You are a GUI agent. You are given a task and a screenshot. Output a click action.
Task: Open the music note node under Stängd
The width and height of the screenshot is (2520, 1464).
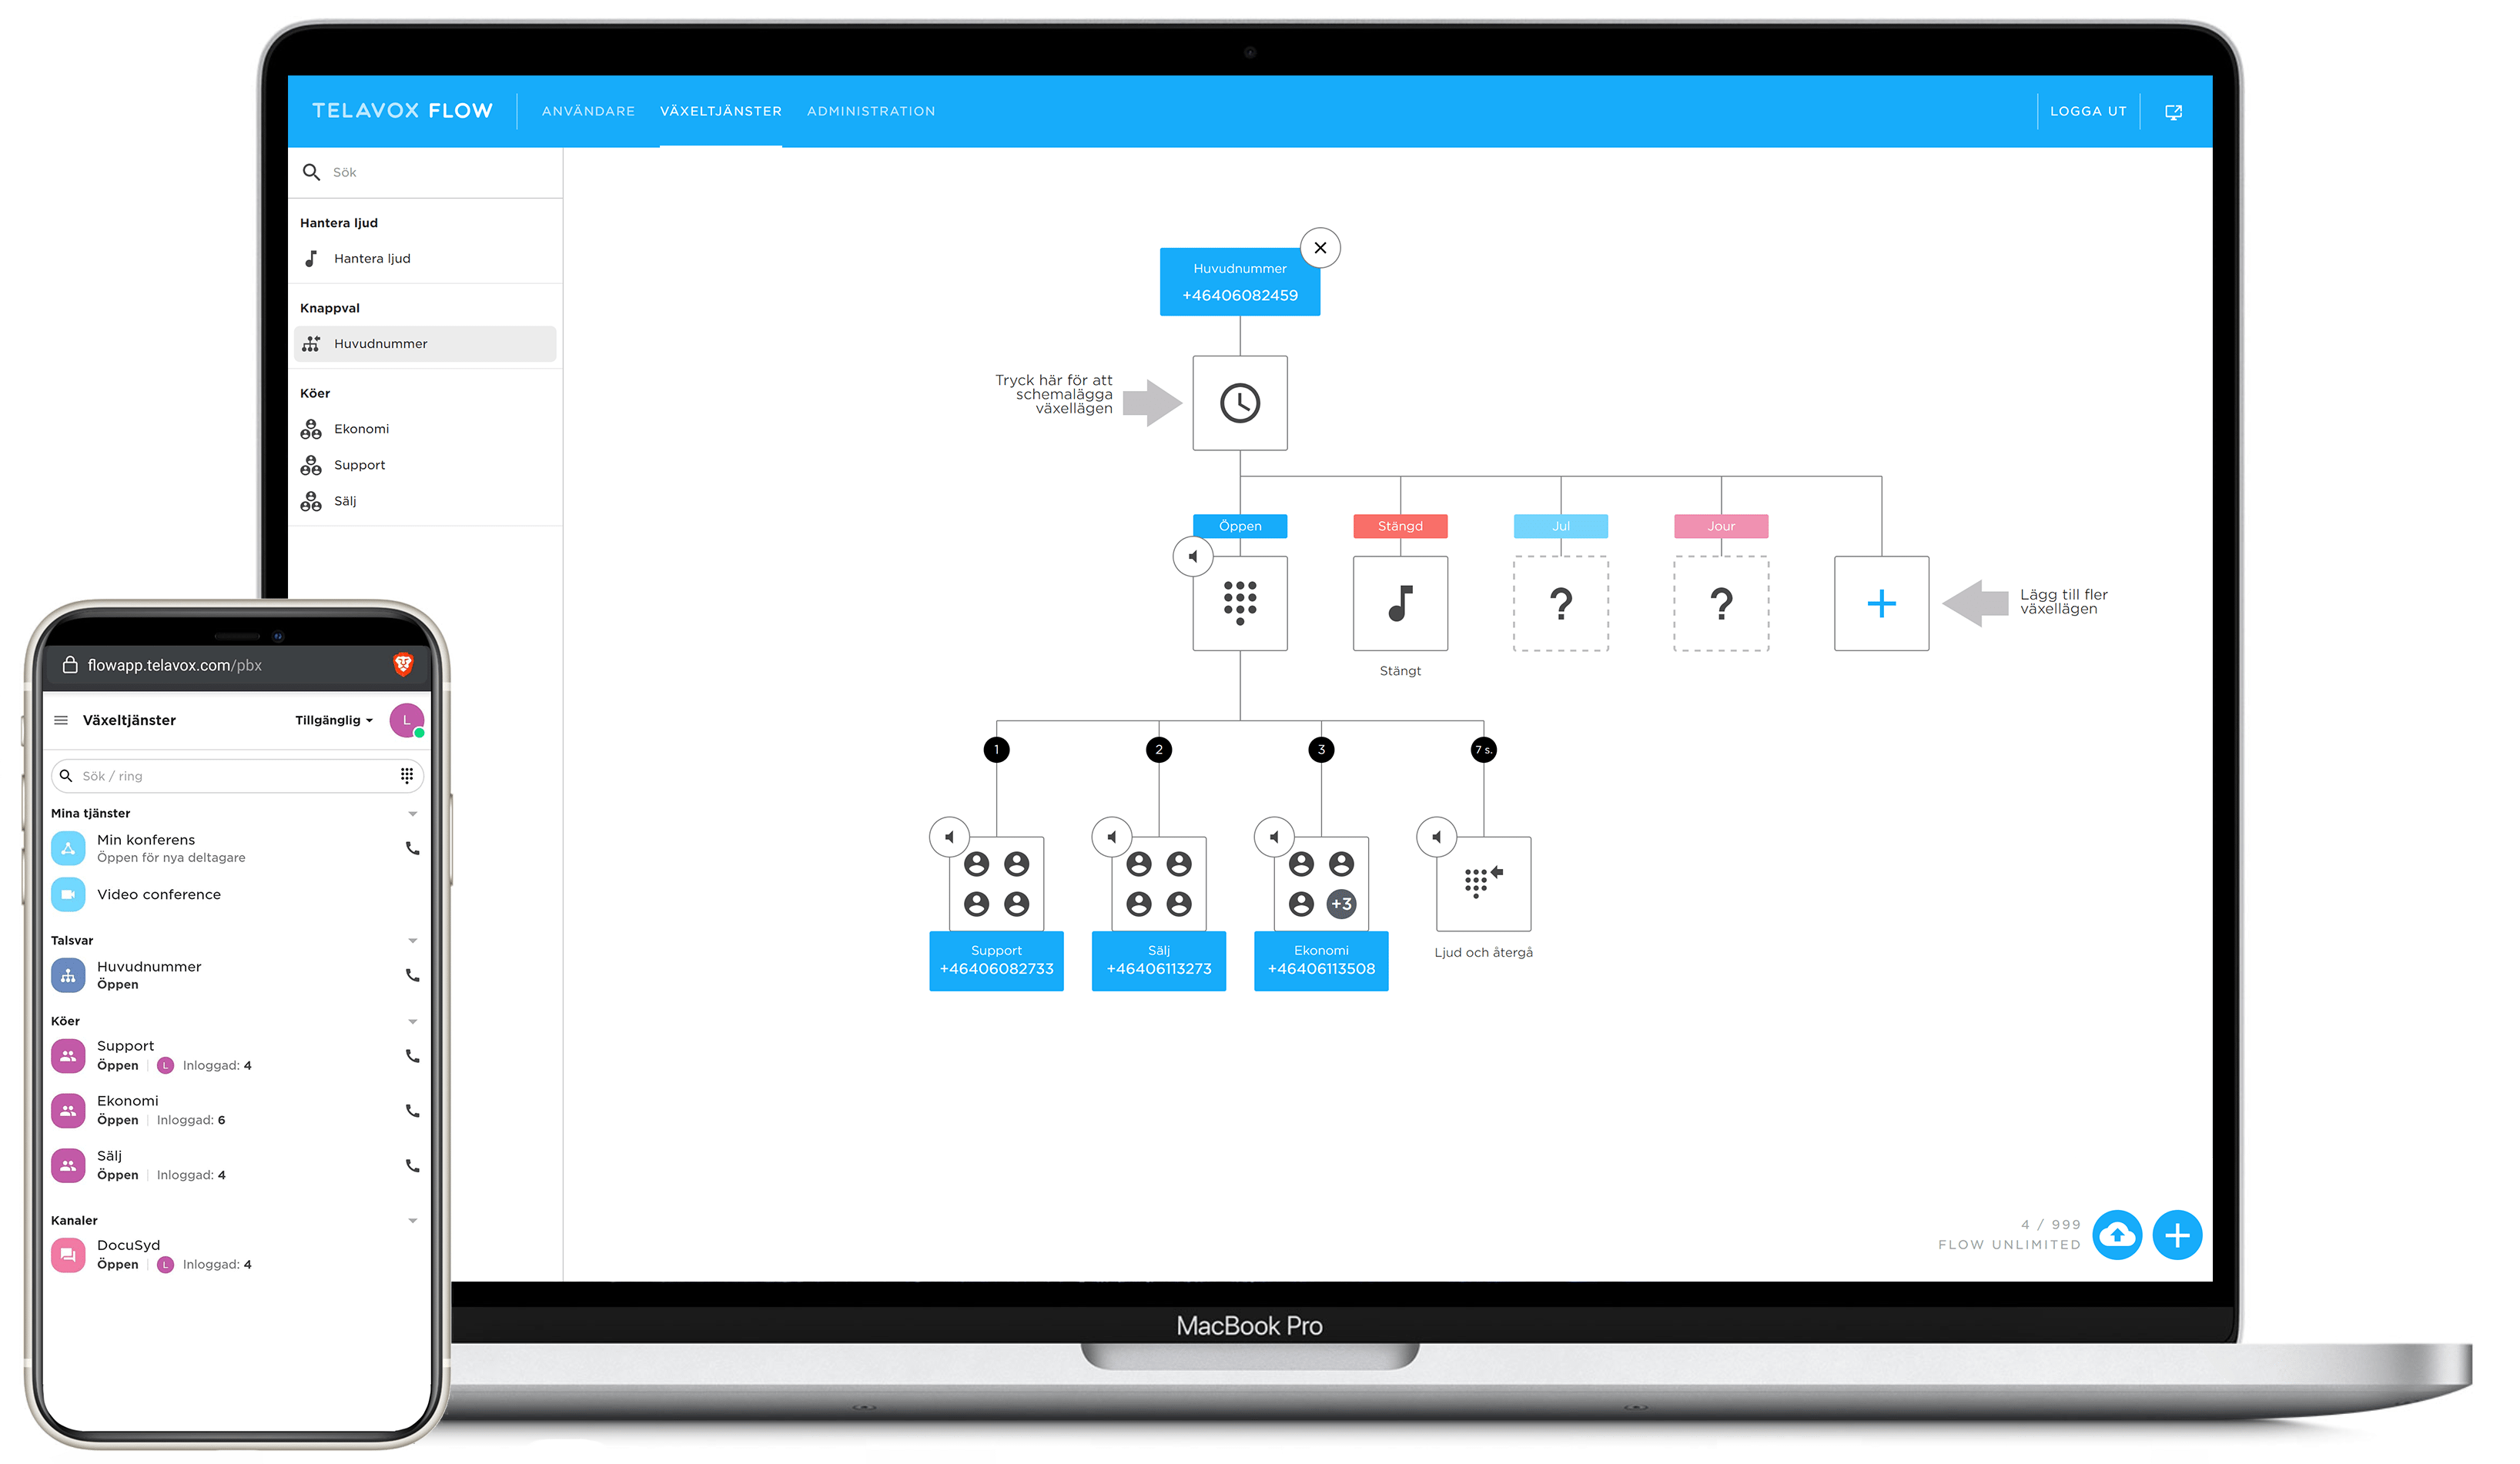pos(1400,603)
